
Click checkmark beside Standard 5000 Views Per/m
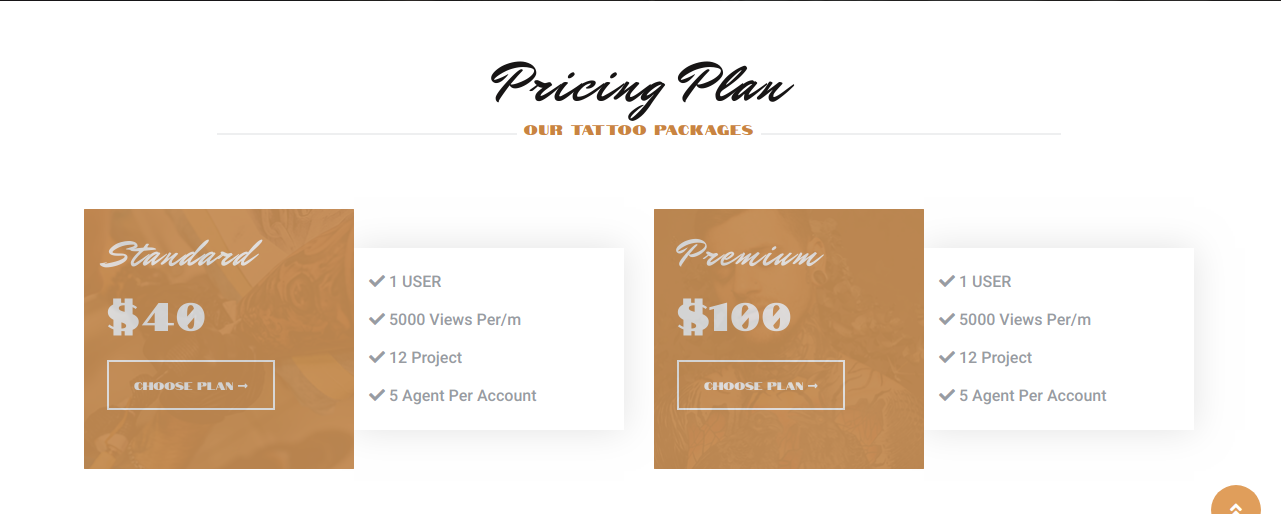click(377, 319)
